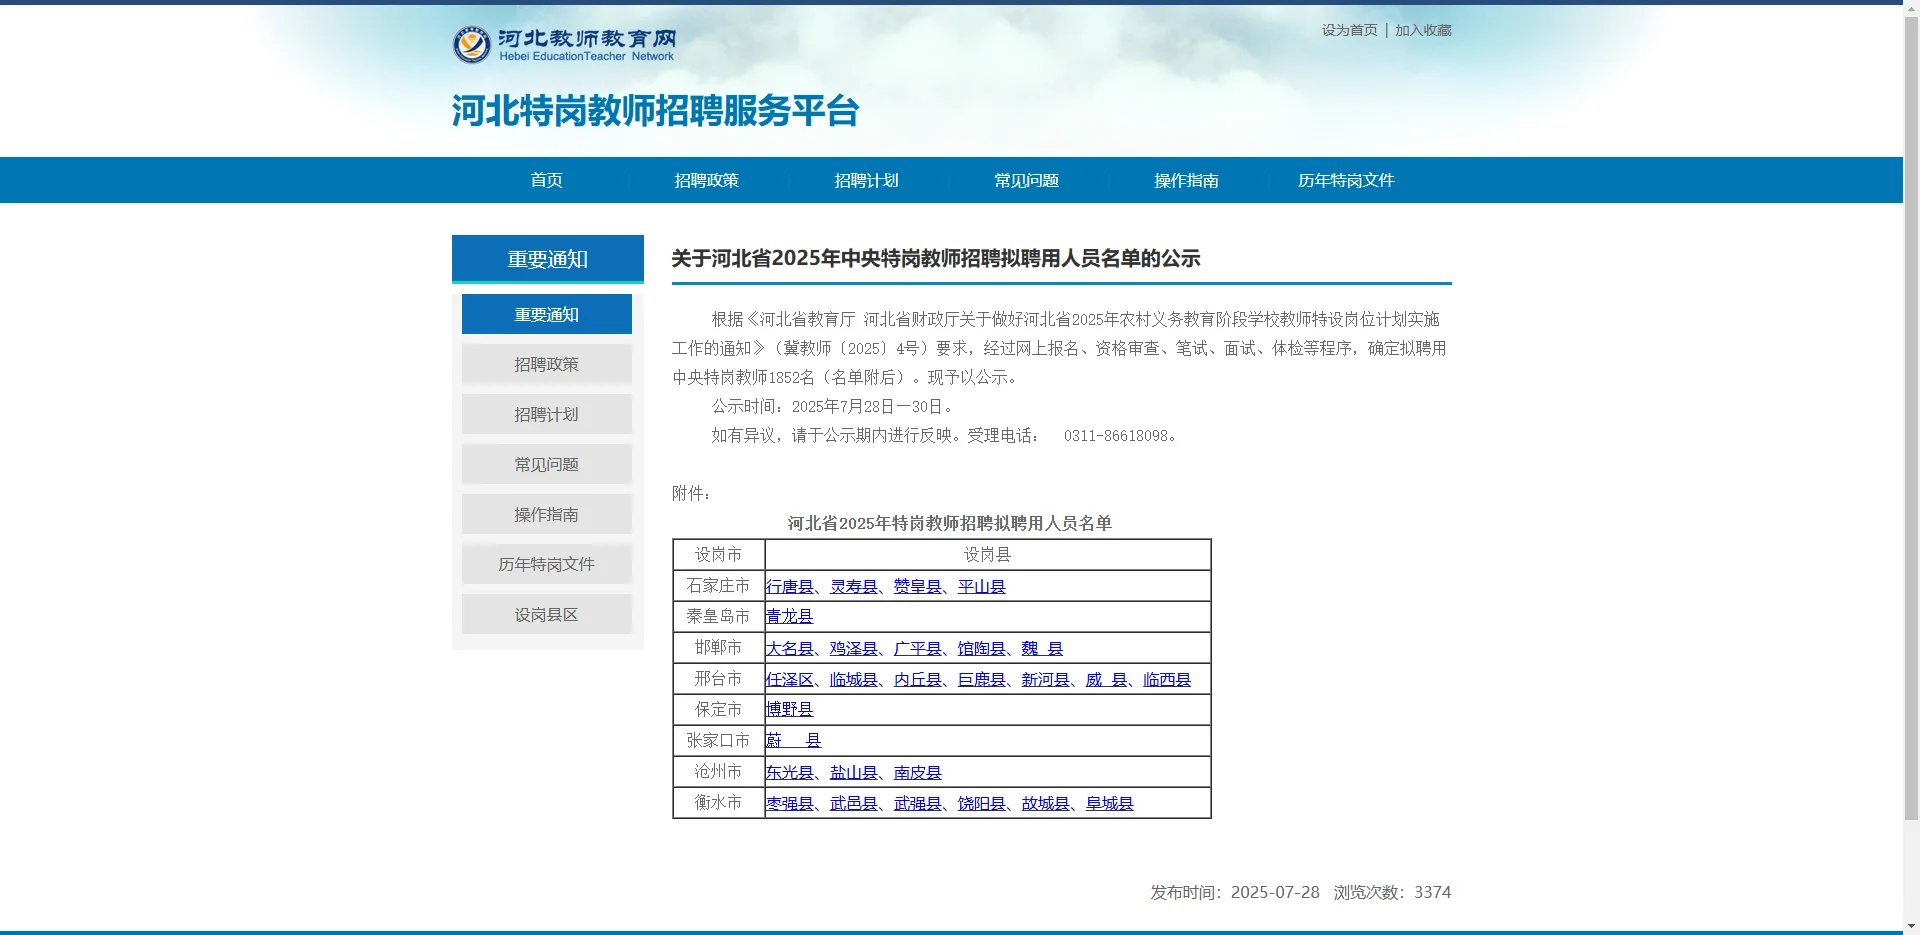
Task: Open the 灵寿县 list link
Action: tap(854, 587)
